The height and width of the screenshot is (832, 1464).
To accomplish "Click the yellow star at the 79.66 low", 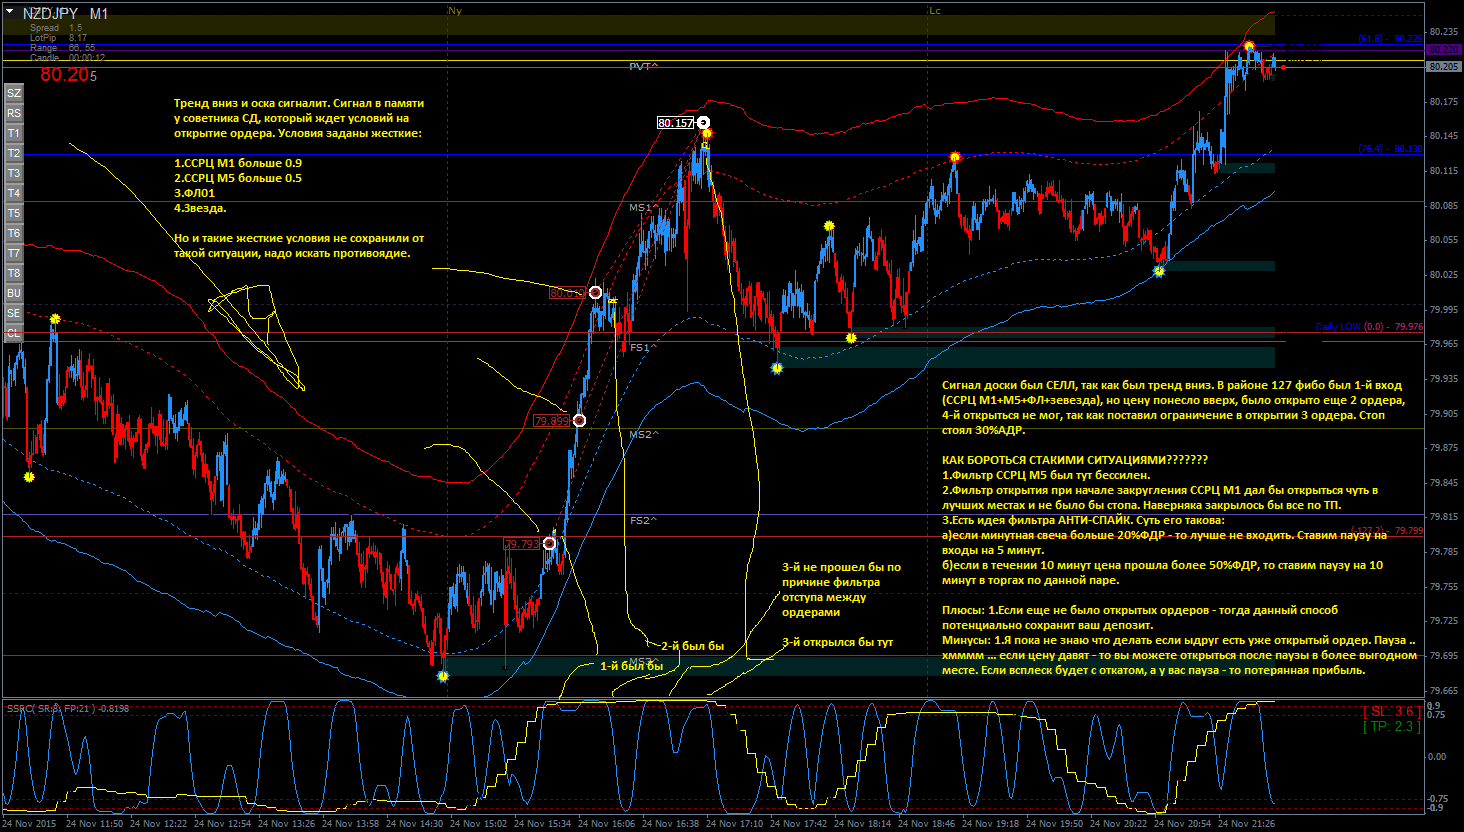I will 443,677.
